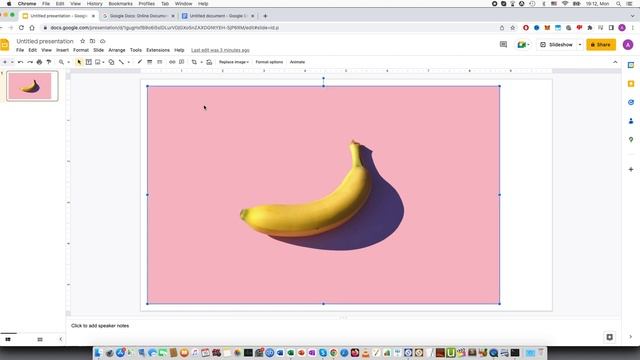Open the Replace image dropdown
This screenshot has height=360, width=640.
(234, 62)
